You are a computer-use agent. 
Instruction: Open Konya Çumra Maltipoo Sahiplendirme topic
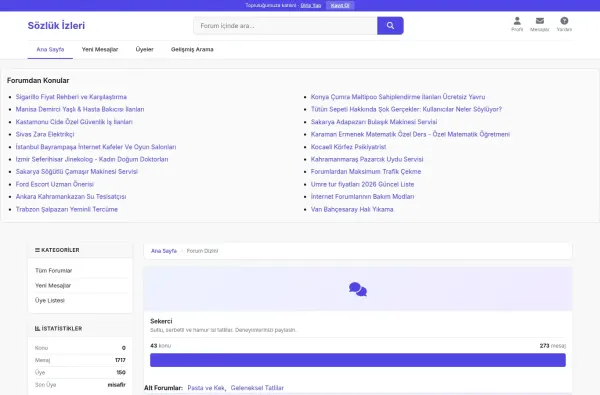click(398, 97)
